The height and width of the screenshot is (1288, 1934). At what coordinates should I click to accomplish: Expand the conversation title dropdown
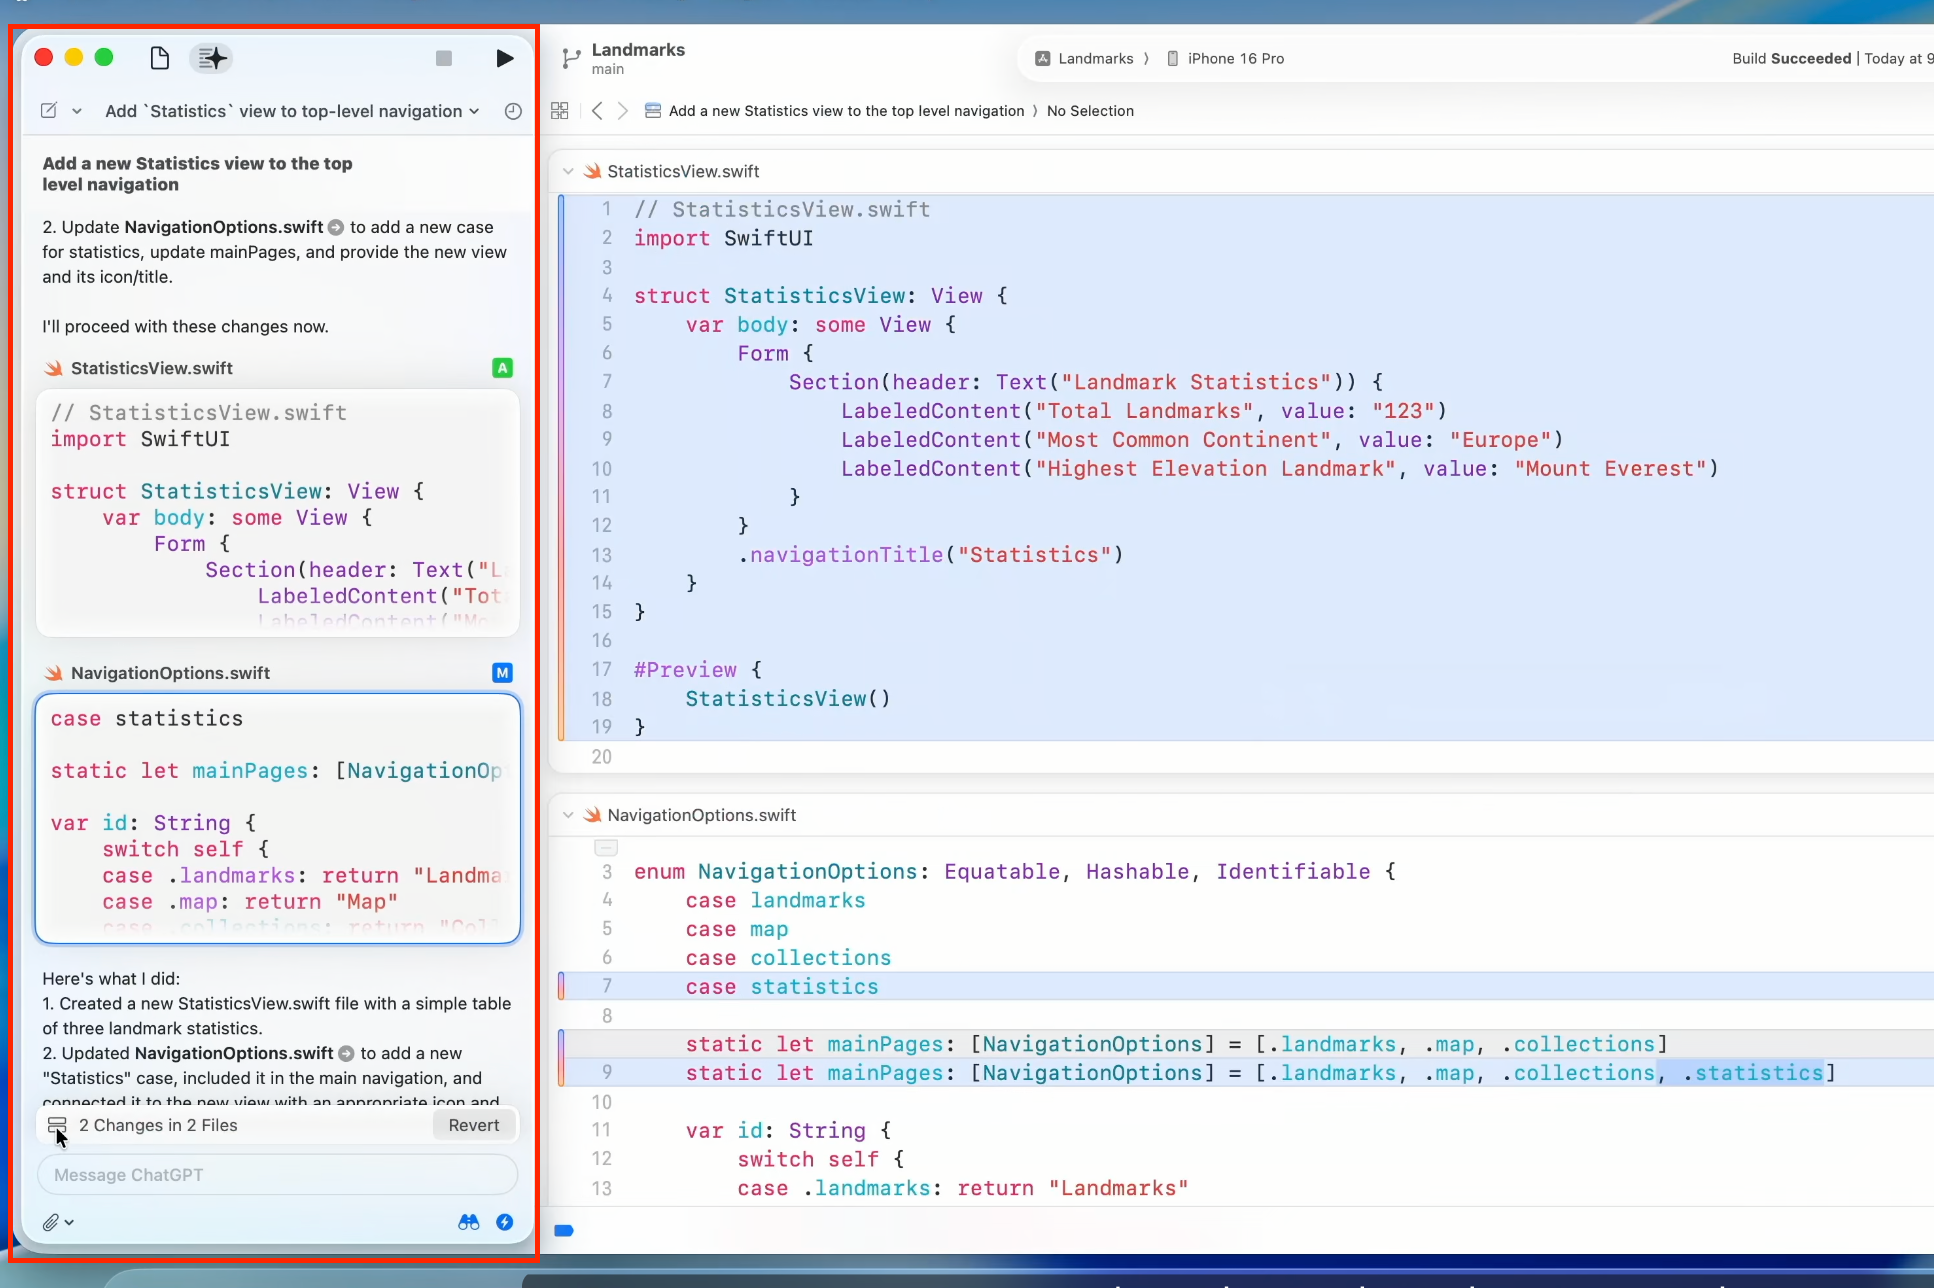[x=474, y=111]
